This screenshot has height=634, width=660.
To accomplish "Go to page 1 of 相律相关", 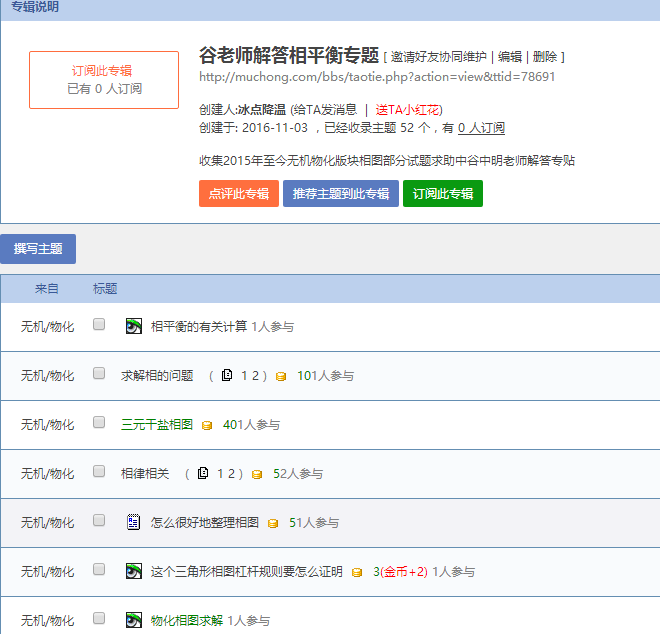I will coord(220,474).
